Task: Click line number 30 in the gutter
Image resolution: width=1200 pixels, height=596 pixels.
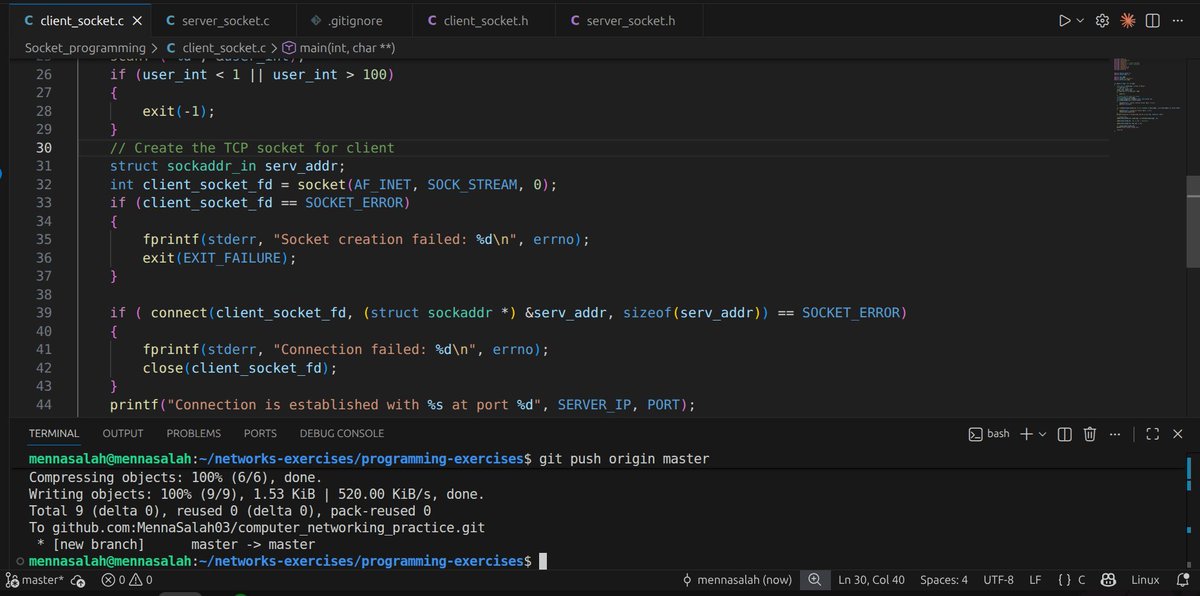Action: coord(43,148)
